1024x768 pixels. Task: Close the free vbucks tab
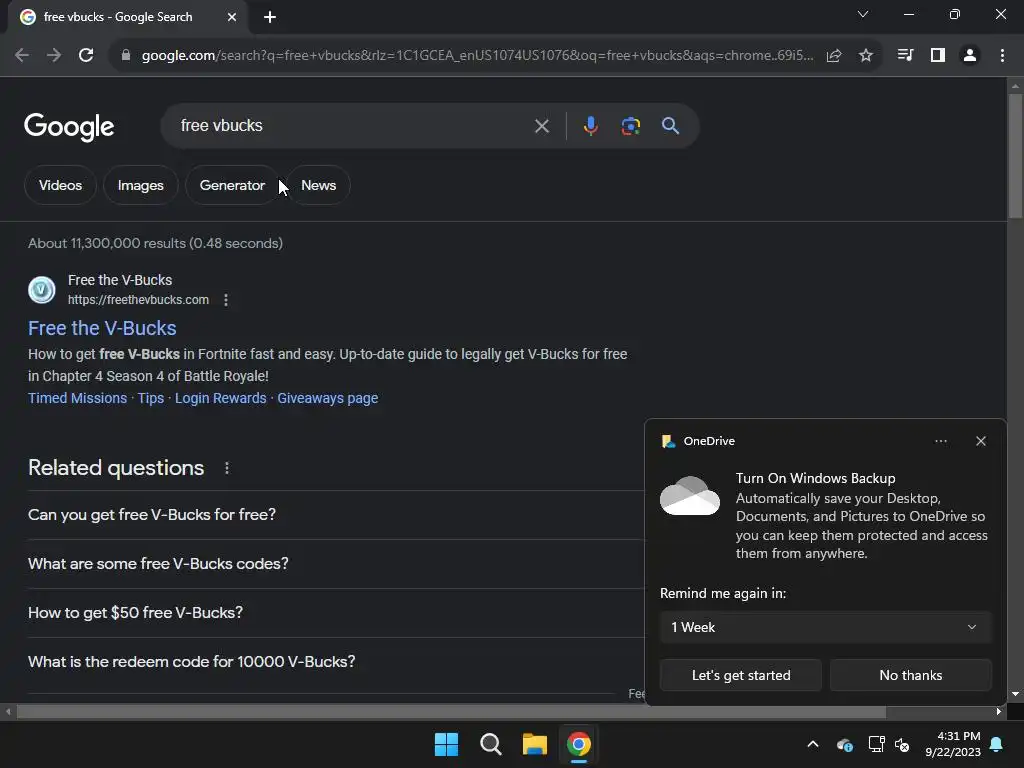pos(232,17)
